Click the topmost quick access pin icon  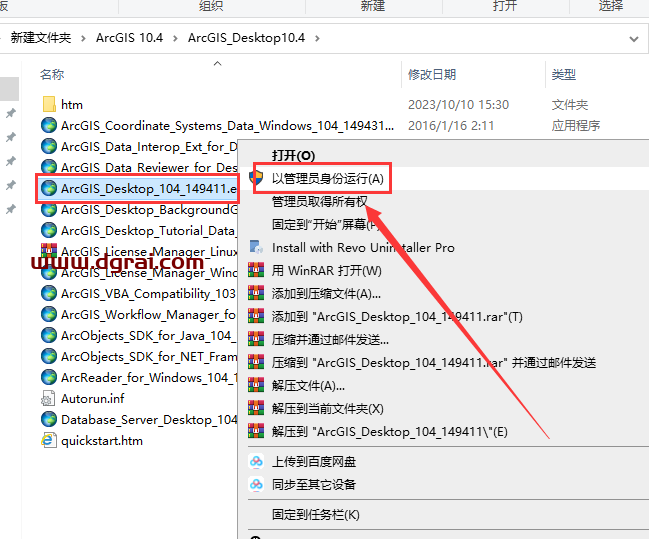click(x=11, y=113)
